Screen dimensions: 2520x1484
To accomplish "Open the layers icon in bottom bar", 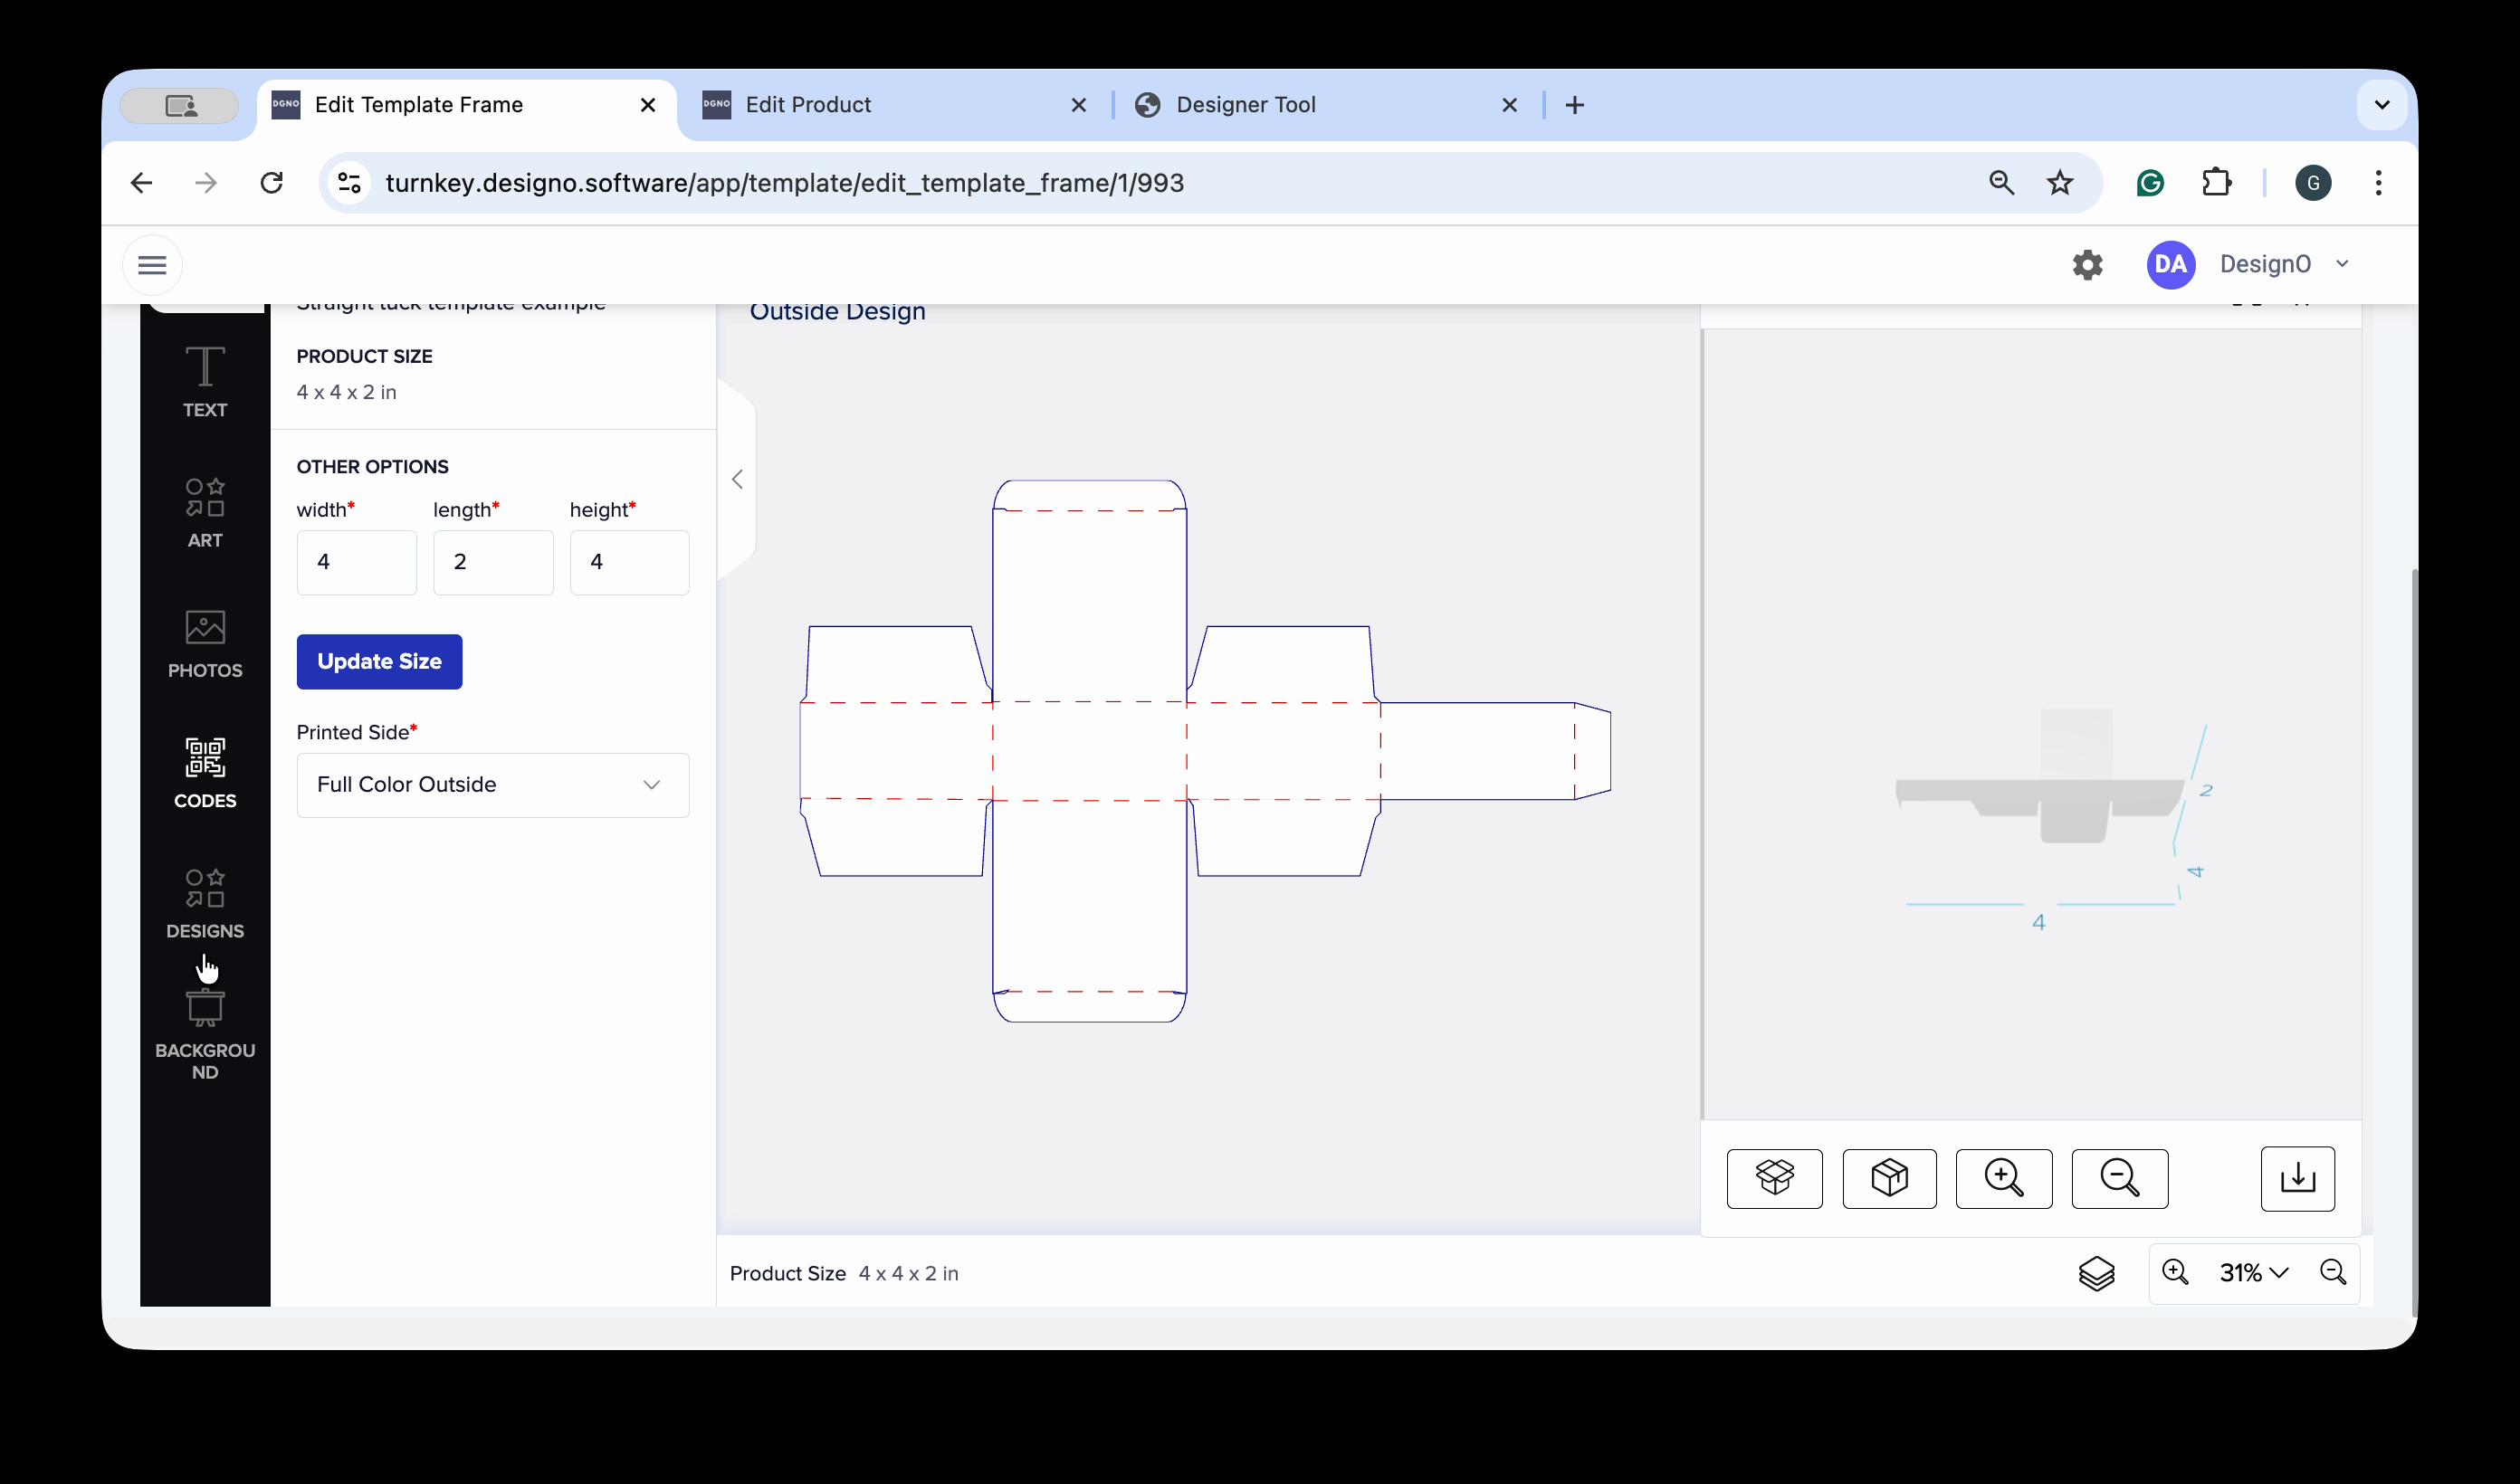I will tap(2096, 1272).
